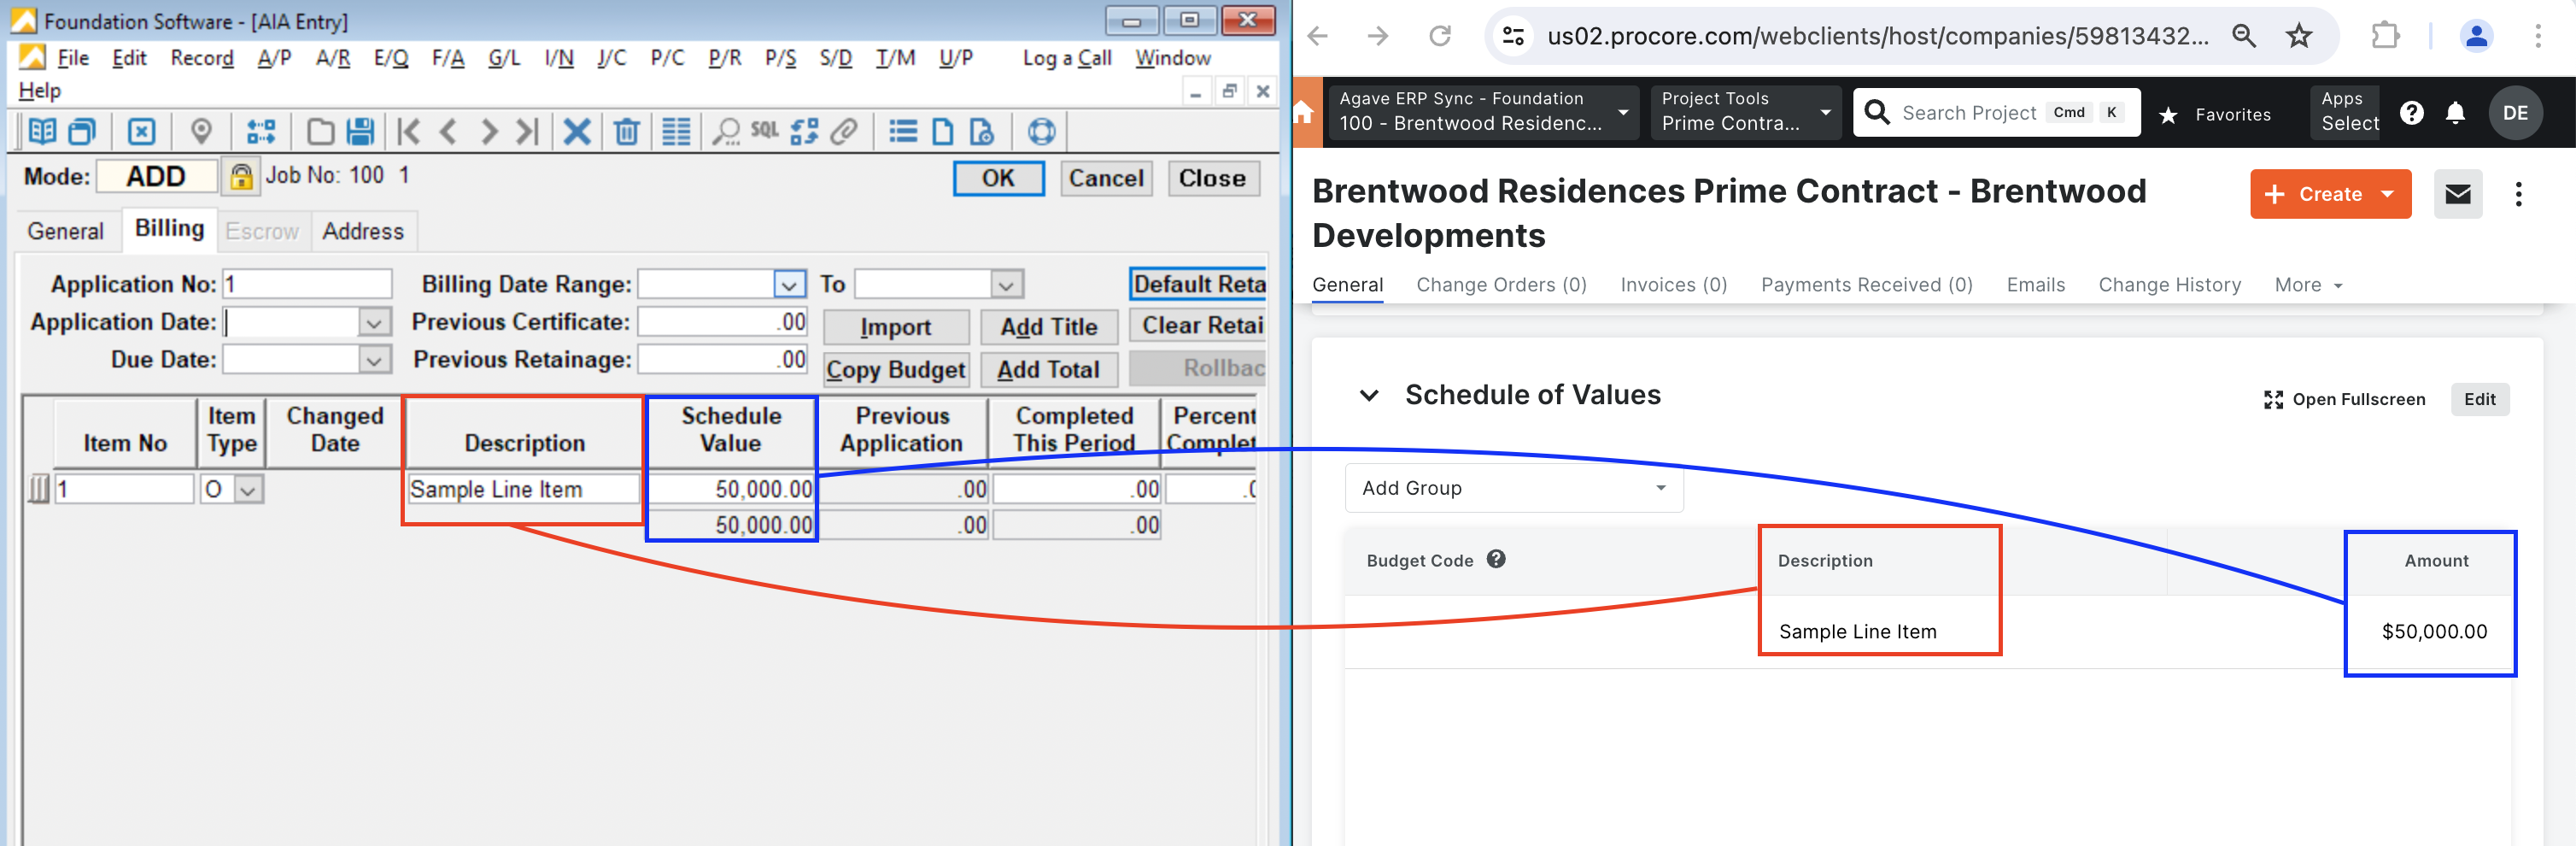Click the SQL query toolbar icon
The image size is (2576, 846).
765,129
